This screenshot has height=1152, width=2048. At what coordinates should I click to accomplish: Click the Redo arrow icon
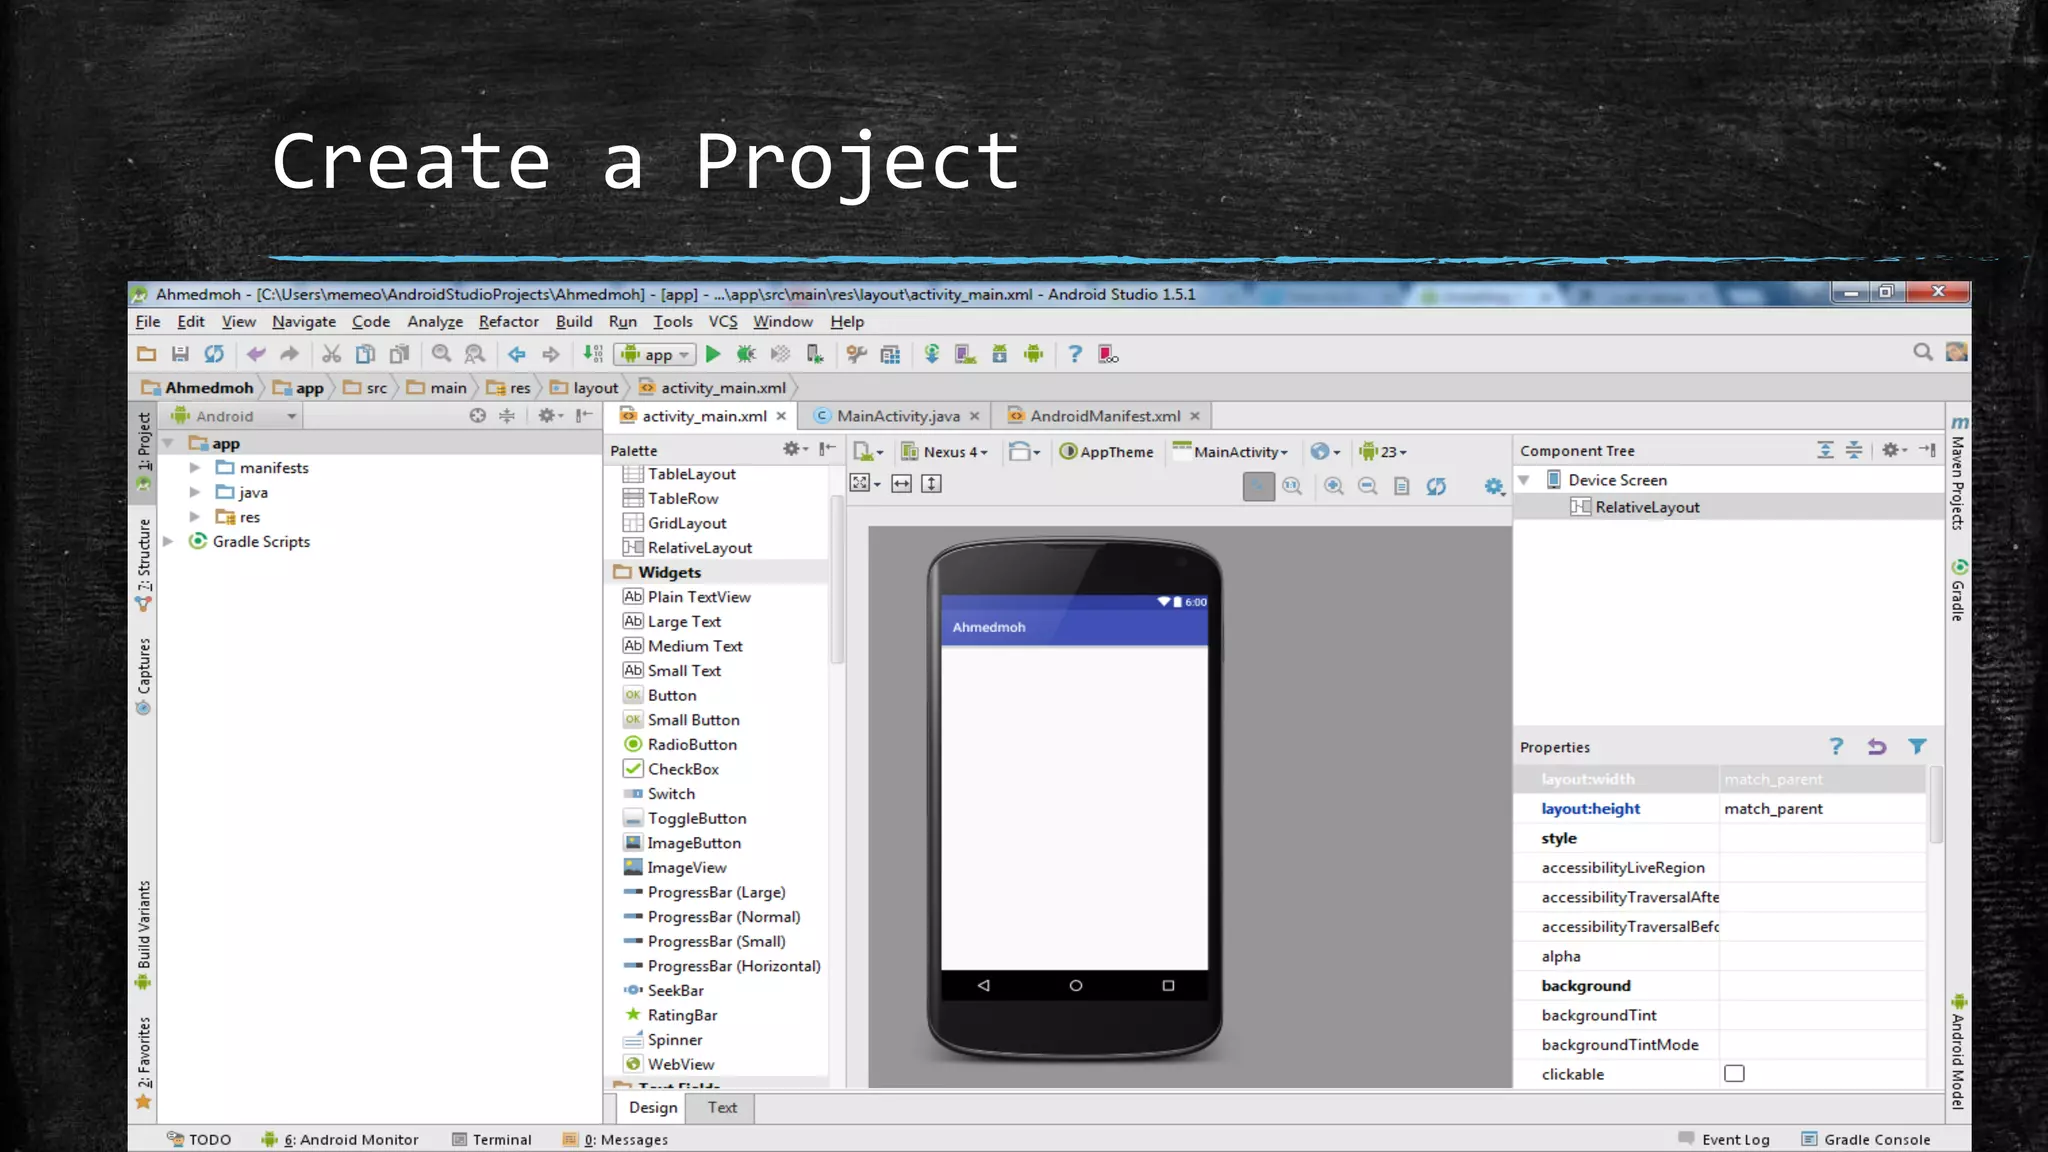pos(289,354)
